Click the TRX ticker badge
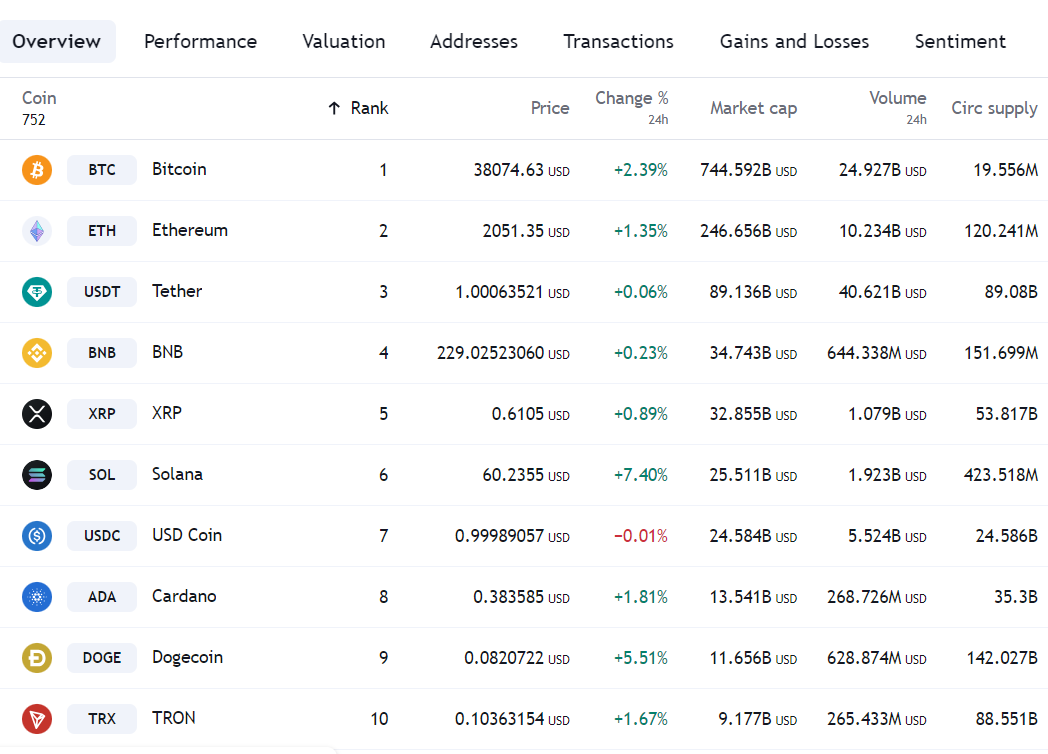The width and height of the screenshot is (1048, 754). [x=102, y=719]
